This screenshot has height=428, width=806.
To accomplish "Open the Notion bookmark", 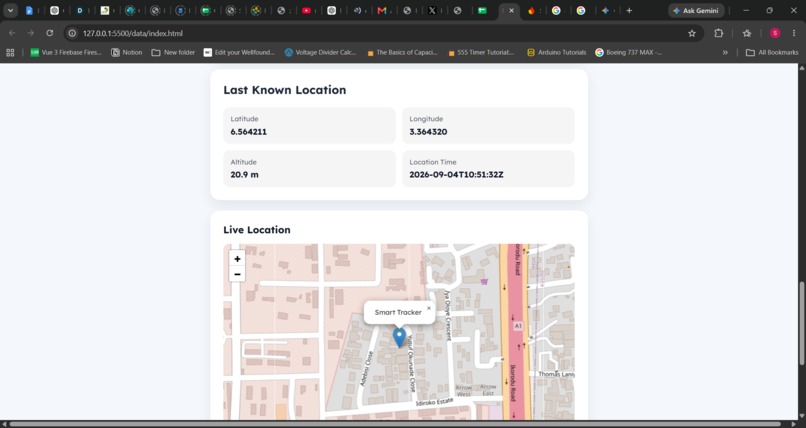I will click(x=126, y=52).
